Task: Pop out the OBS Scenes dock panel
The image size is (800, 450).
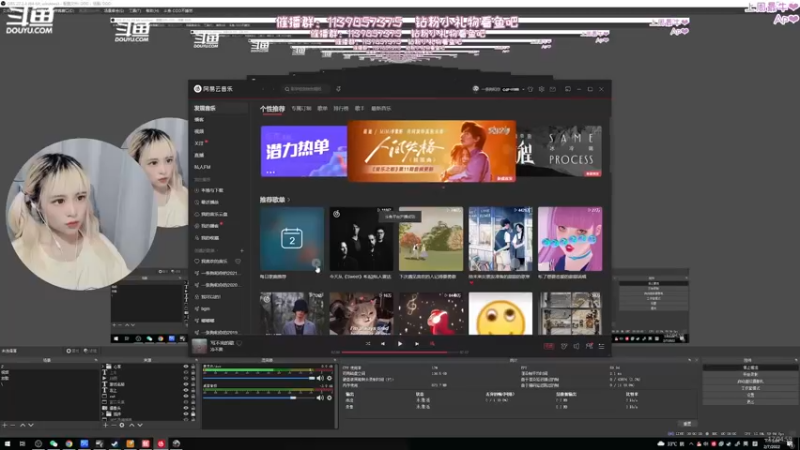Action: (96, 360)
